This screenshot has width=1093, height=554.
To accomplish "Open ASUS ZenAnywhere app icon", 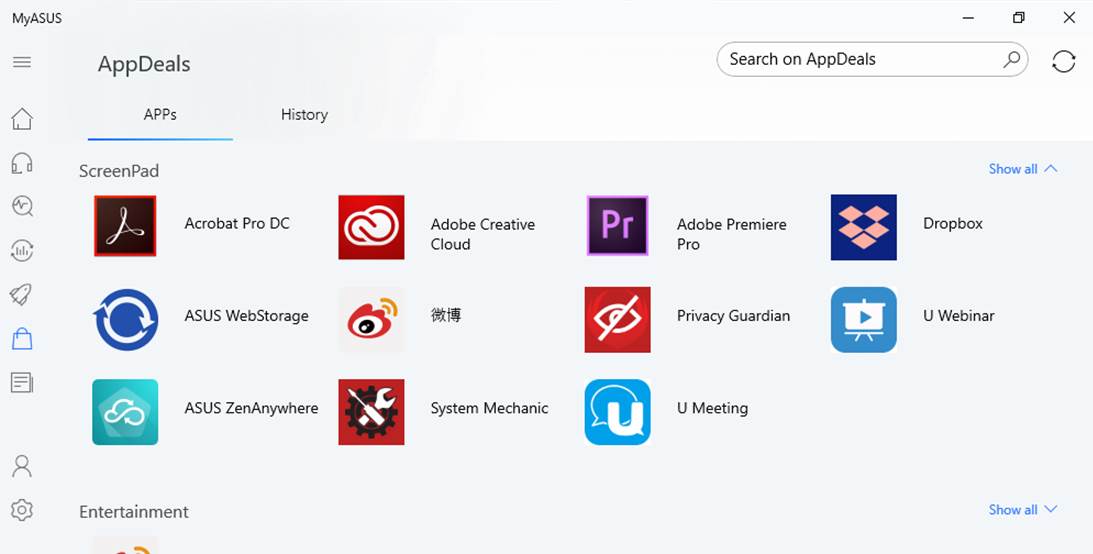I will tap(125, 412).
